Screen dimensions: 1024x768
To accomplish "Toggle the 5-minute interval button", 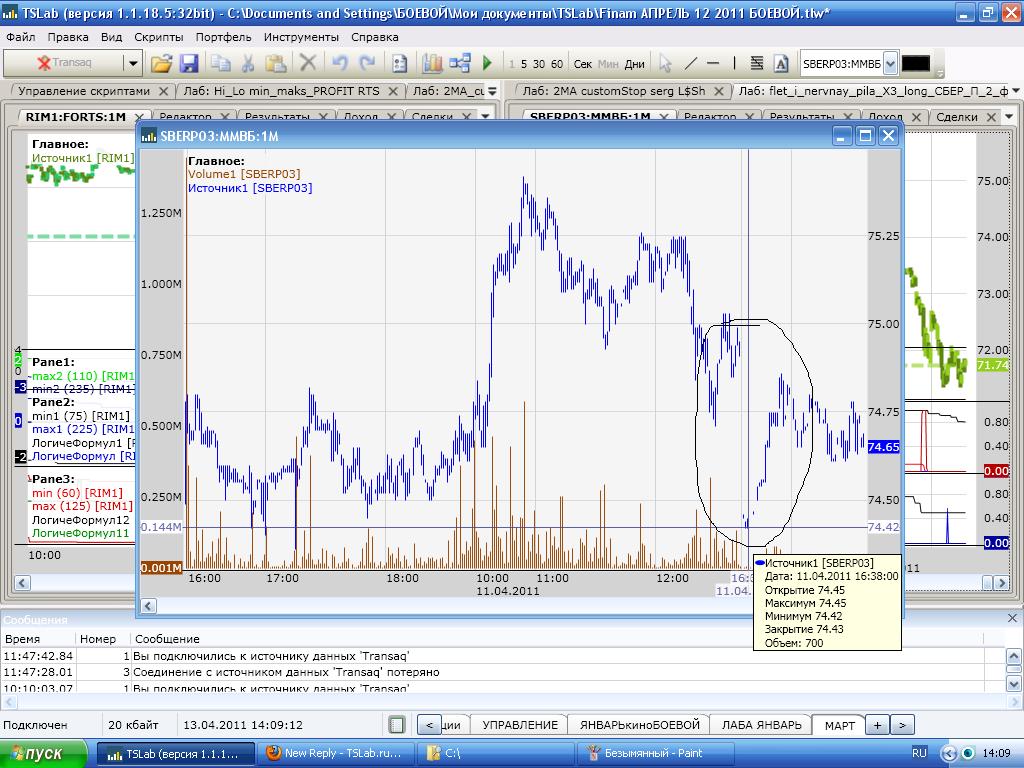I will [x=524, y=64].
